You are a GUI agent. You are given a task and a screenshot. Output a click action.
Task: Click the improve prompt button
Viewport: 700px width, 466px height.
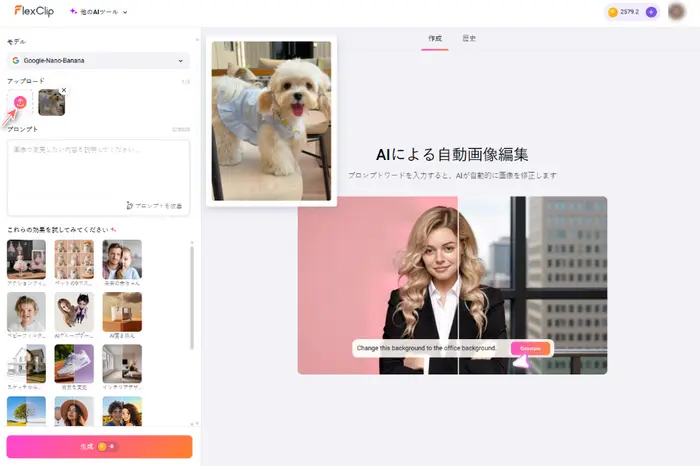click(x=154, y=206)
